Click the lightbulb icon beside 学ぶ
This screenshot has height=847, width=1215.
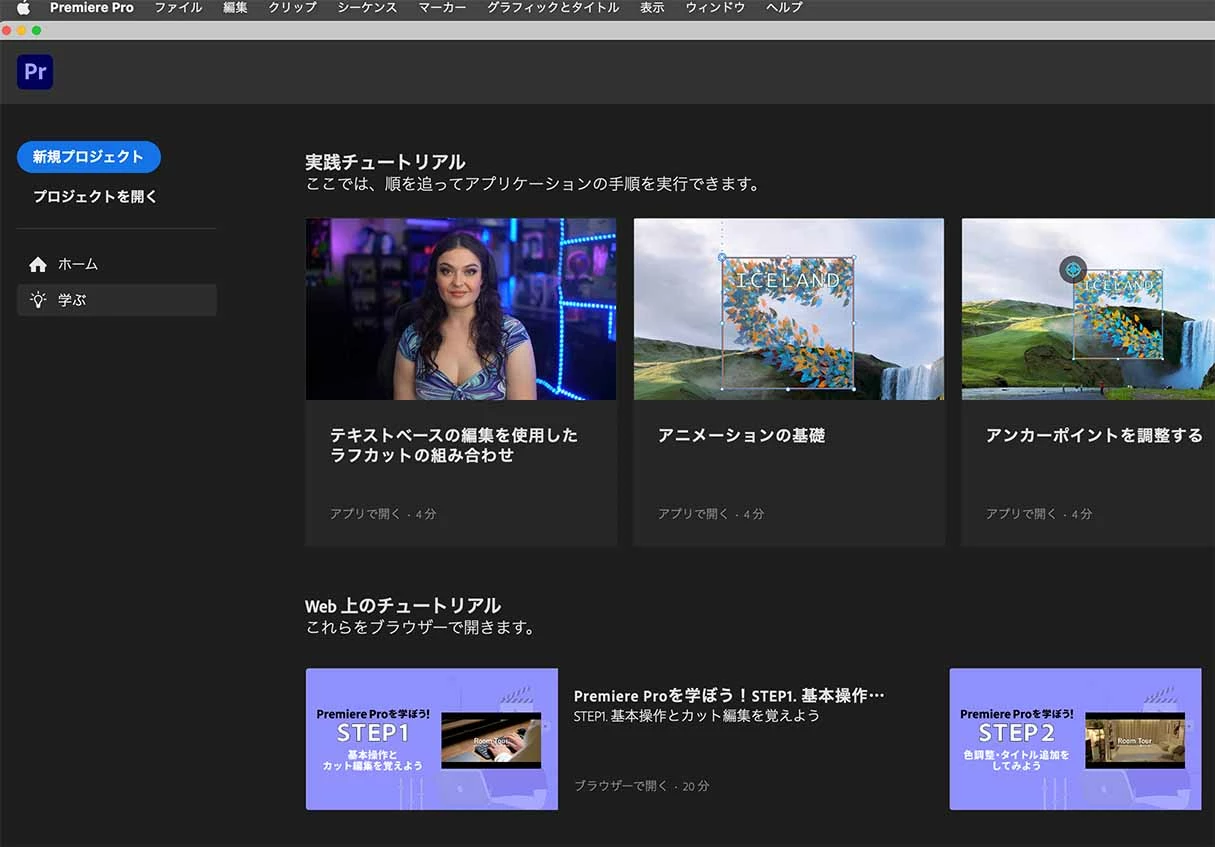coord(38,299)
